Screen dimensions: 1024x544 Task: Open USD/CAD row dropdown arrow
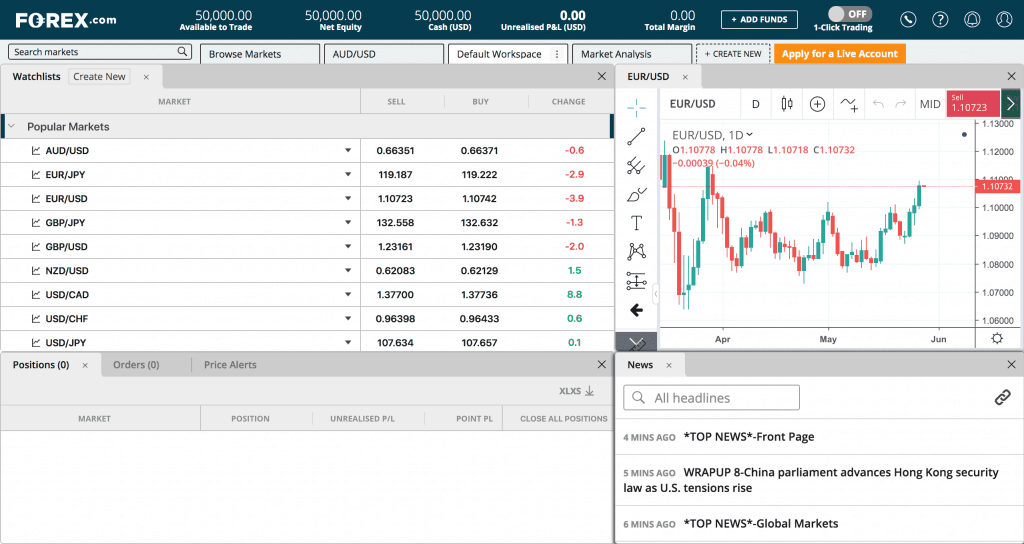[348, 295]
